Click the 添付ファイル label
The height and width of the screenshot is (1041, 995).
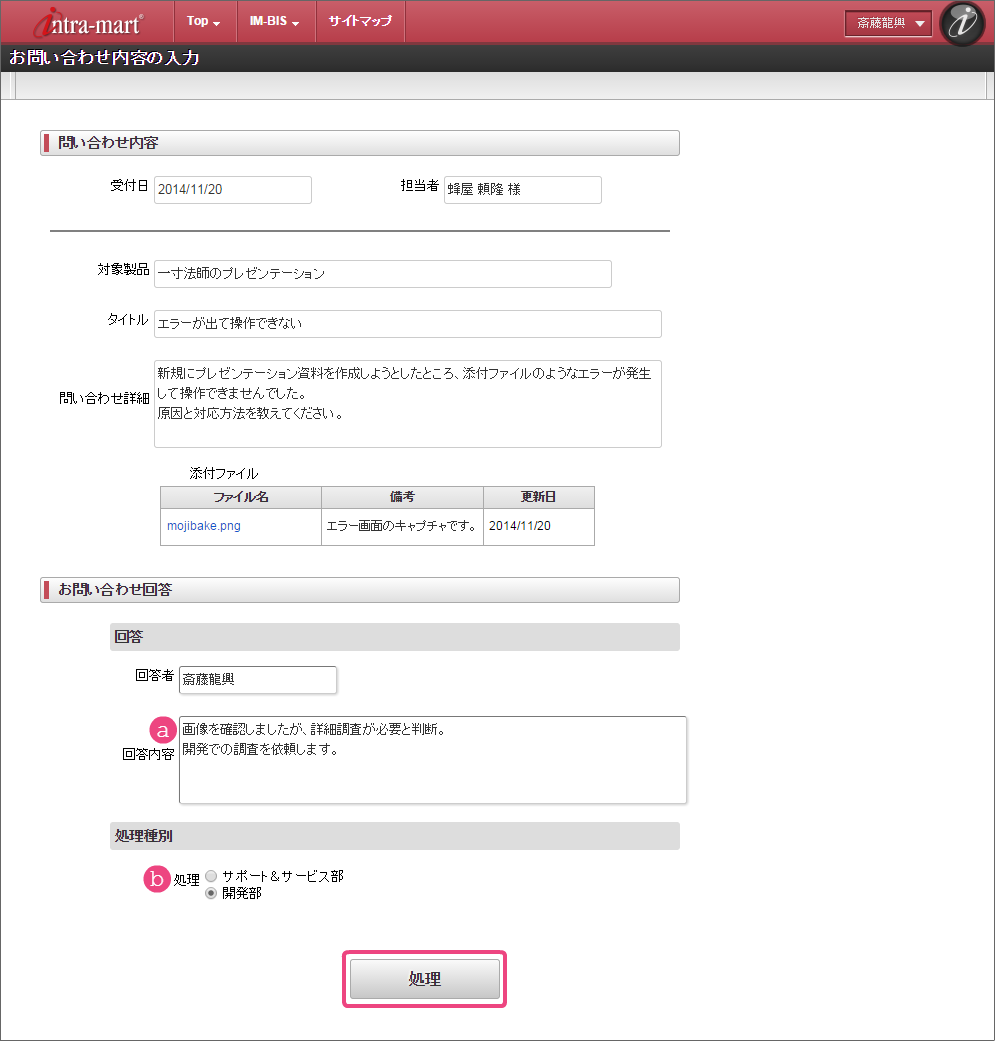[x=224, y=473]
